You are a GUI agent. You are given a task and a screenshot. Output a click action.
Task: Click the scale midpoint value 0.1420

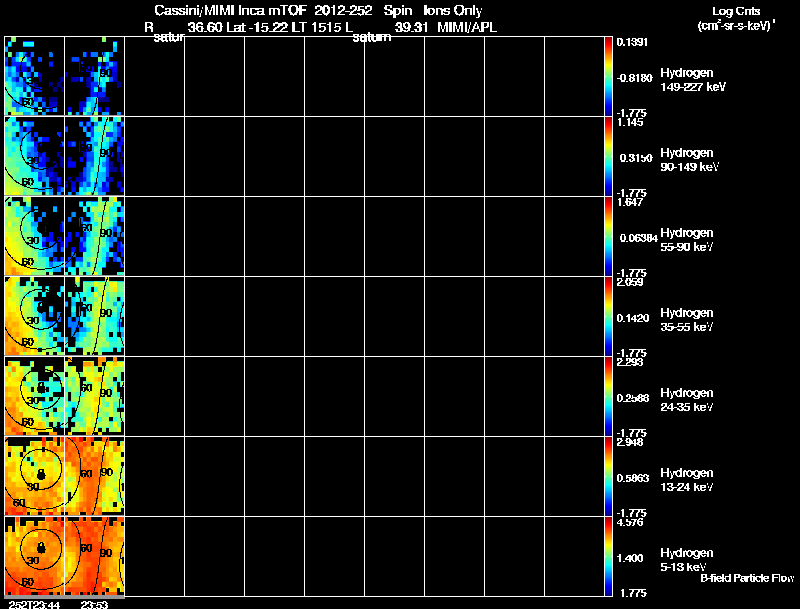click(633, 318)
